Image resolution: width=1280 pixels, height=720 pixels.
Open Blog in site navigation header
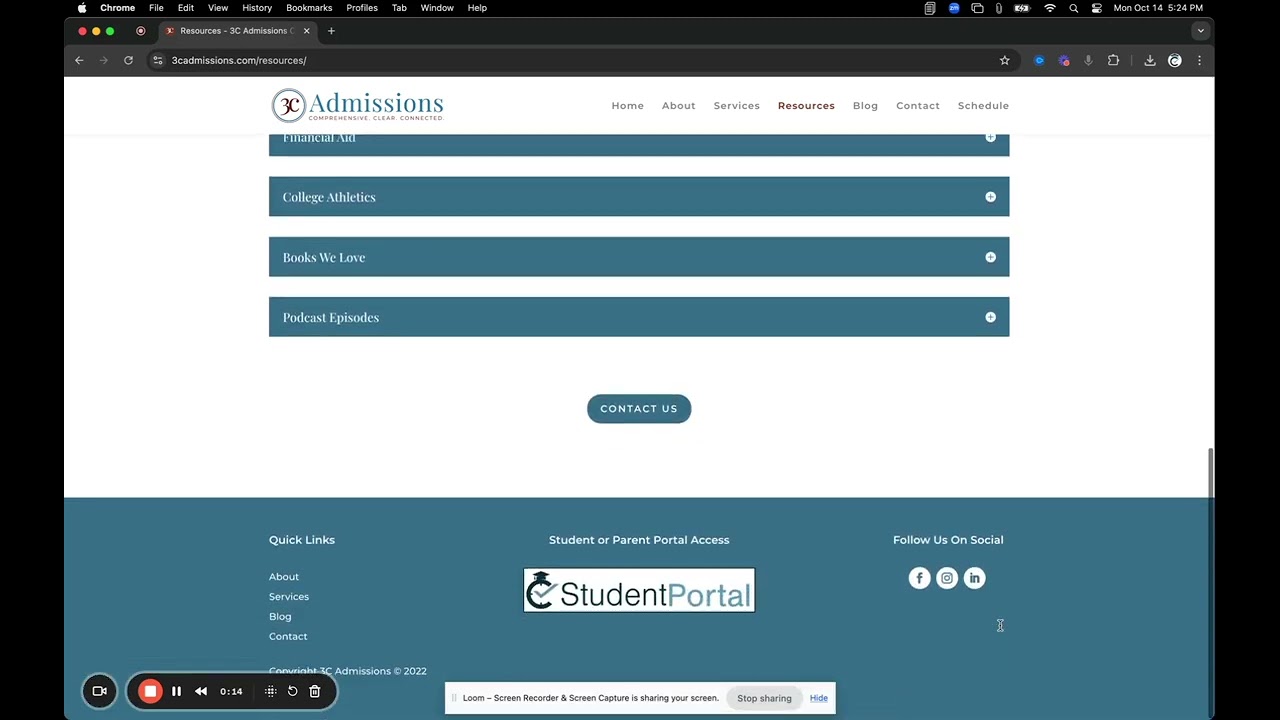coord(866,106)
